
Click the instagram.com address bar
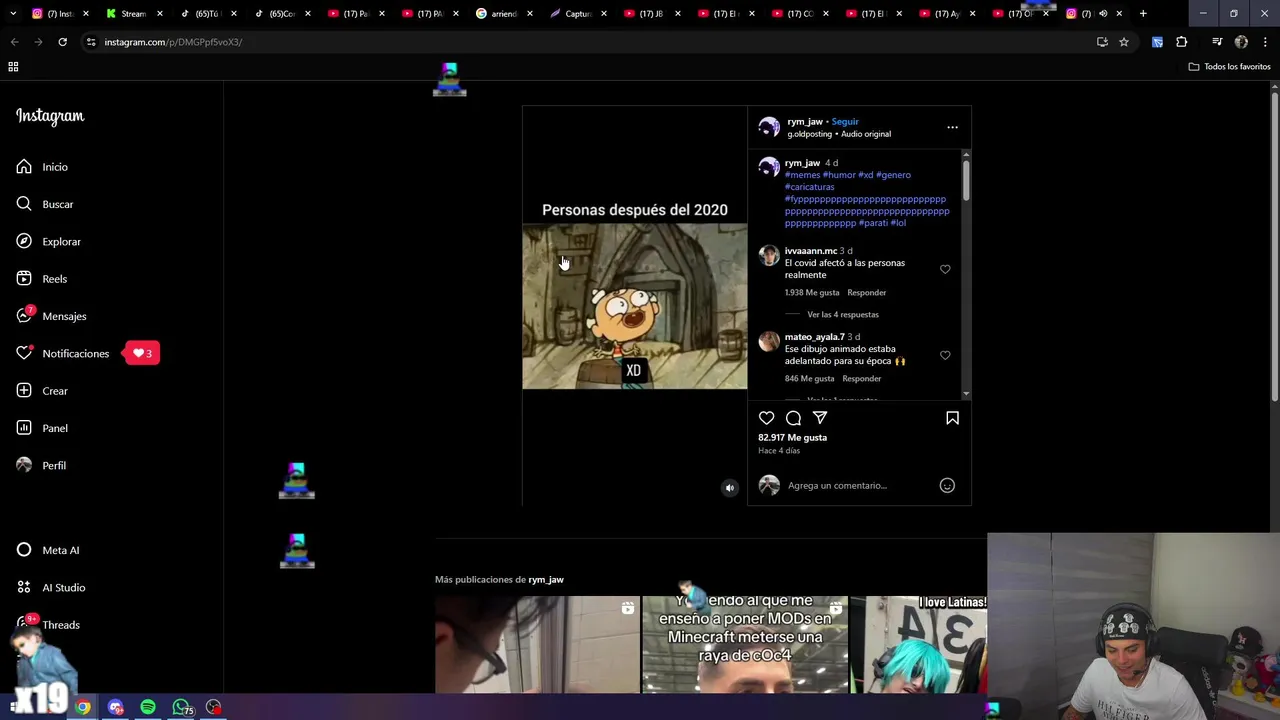click(x=590, y=42)
